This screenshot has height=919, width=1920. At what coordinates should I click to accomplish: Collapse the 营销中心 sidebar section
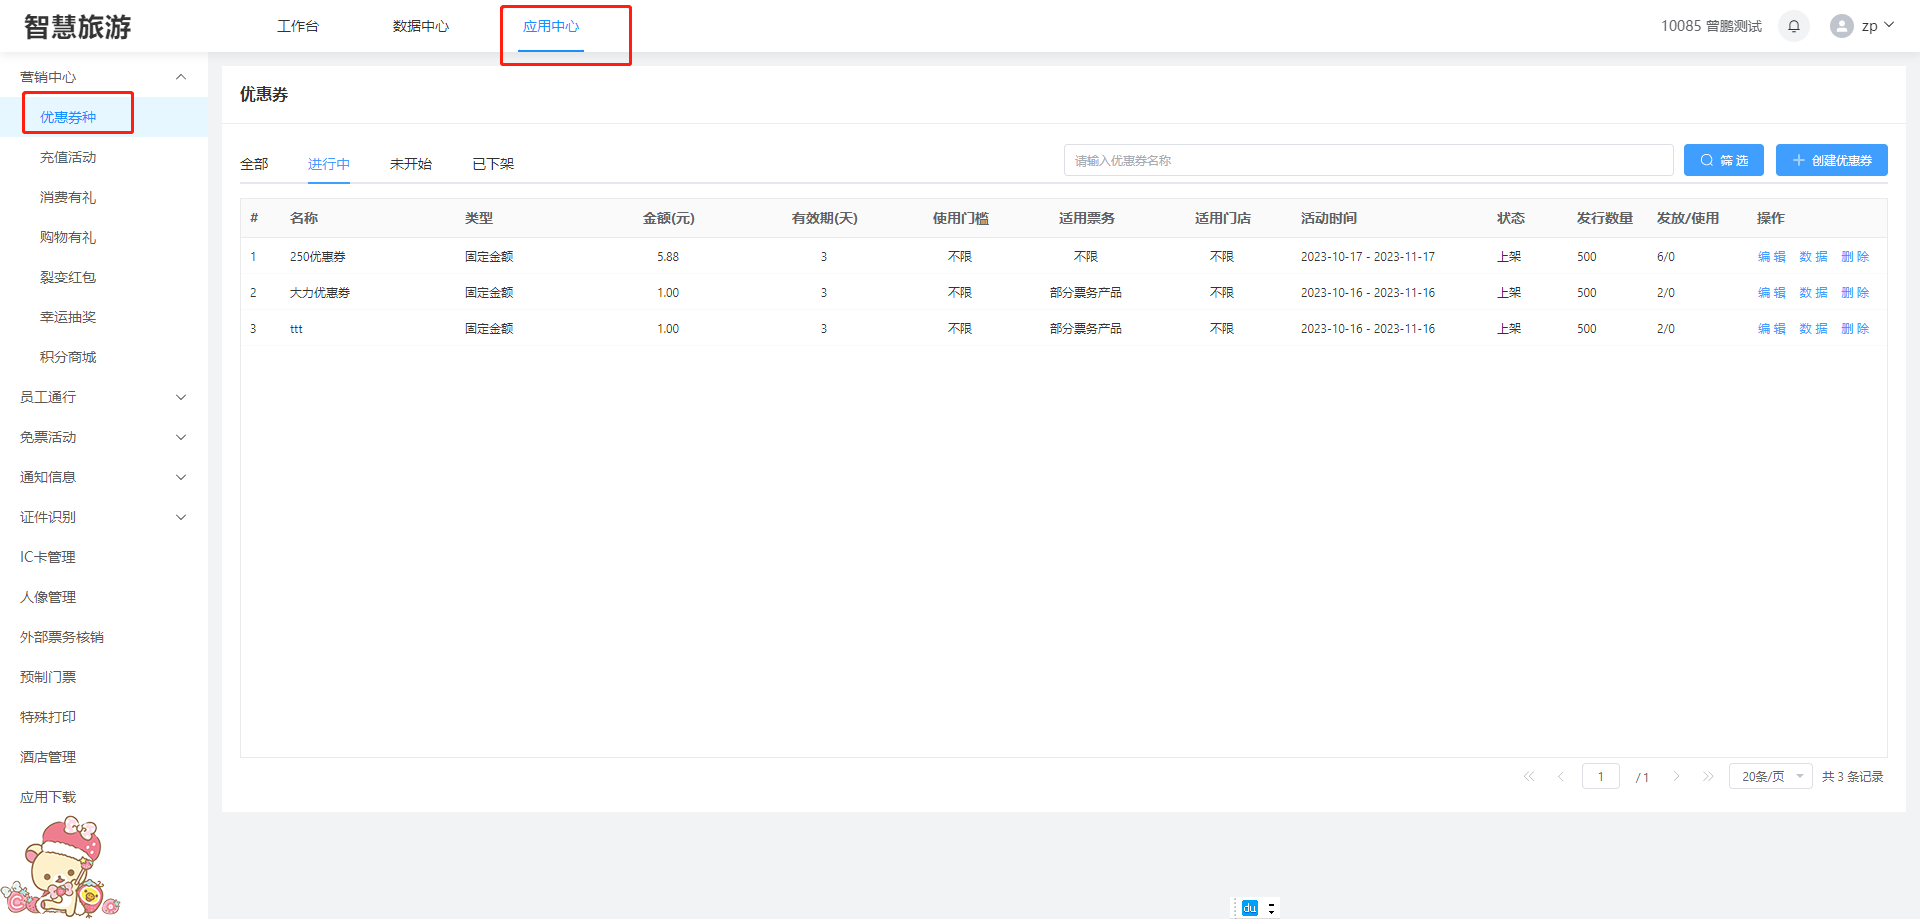[181, 77]
